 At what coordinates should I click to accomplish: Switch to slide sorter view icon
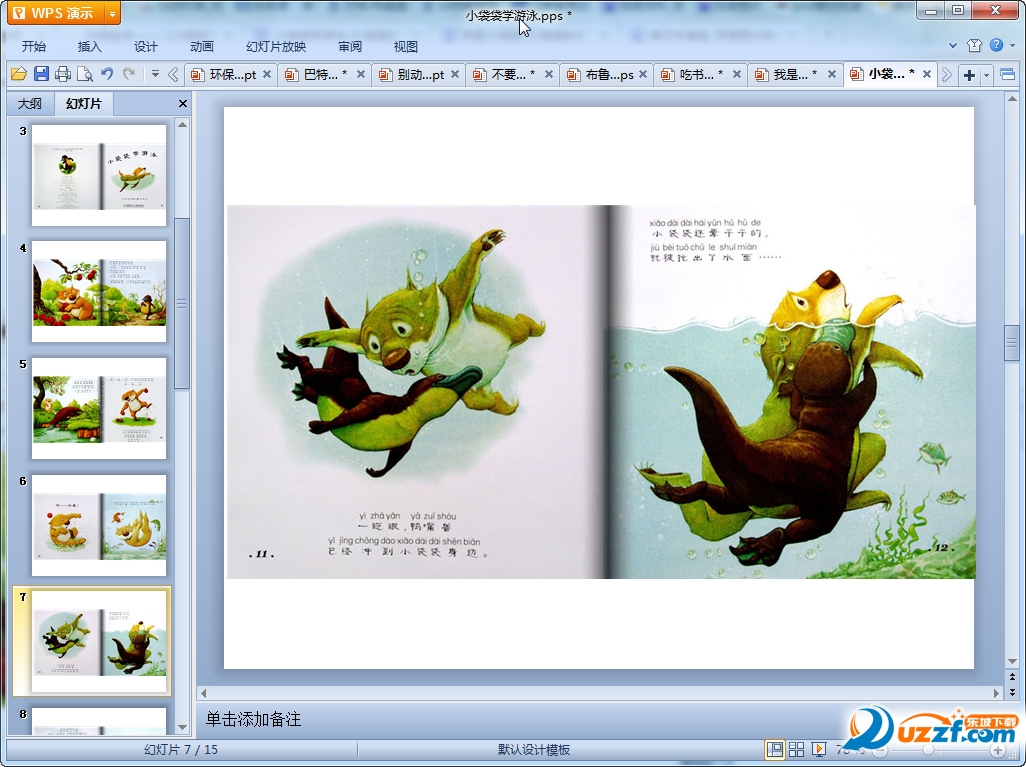click(796, 749)
